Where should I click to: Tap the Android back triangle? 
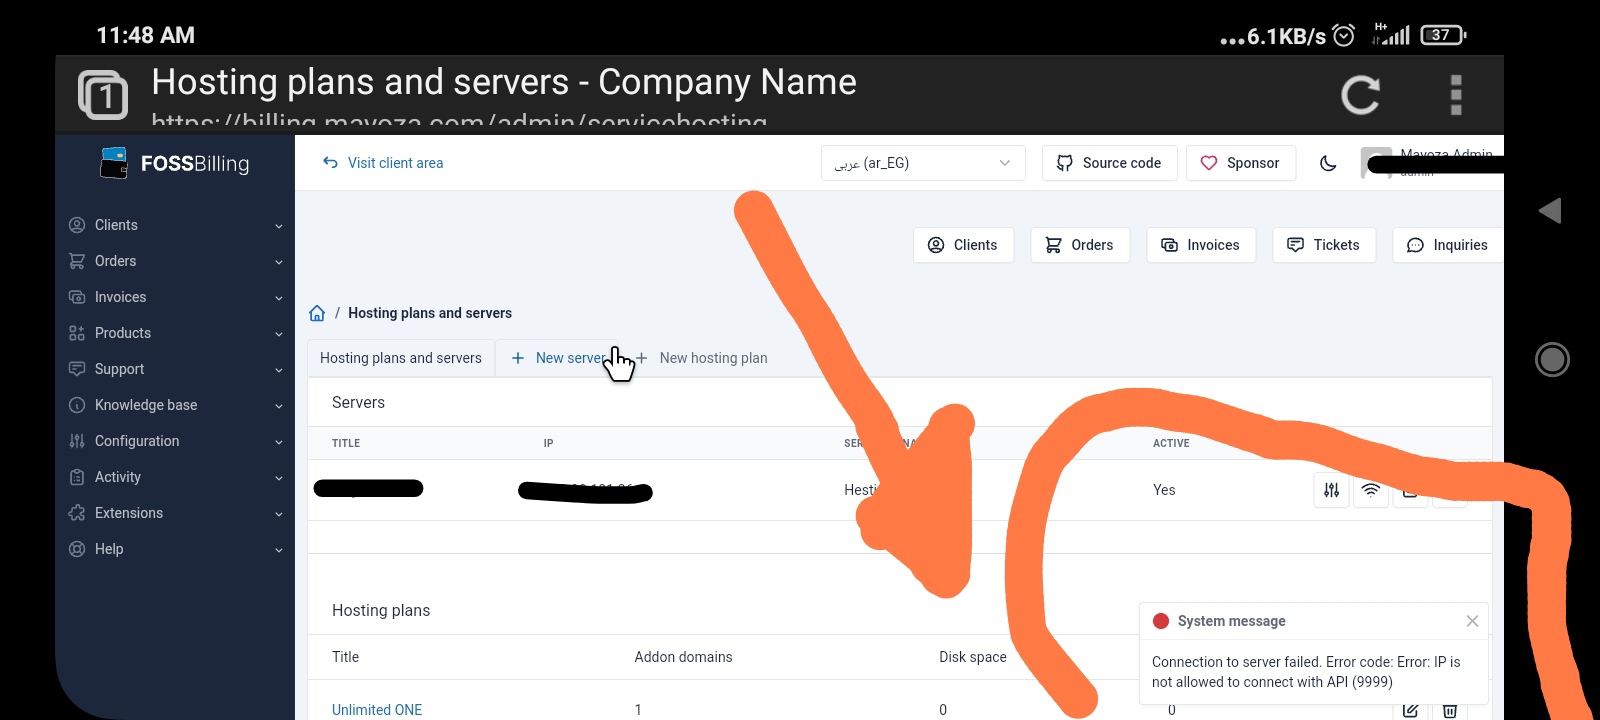pyautogui.click(x=1550, y=210)
